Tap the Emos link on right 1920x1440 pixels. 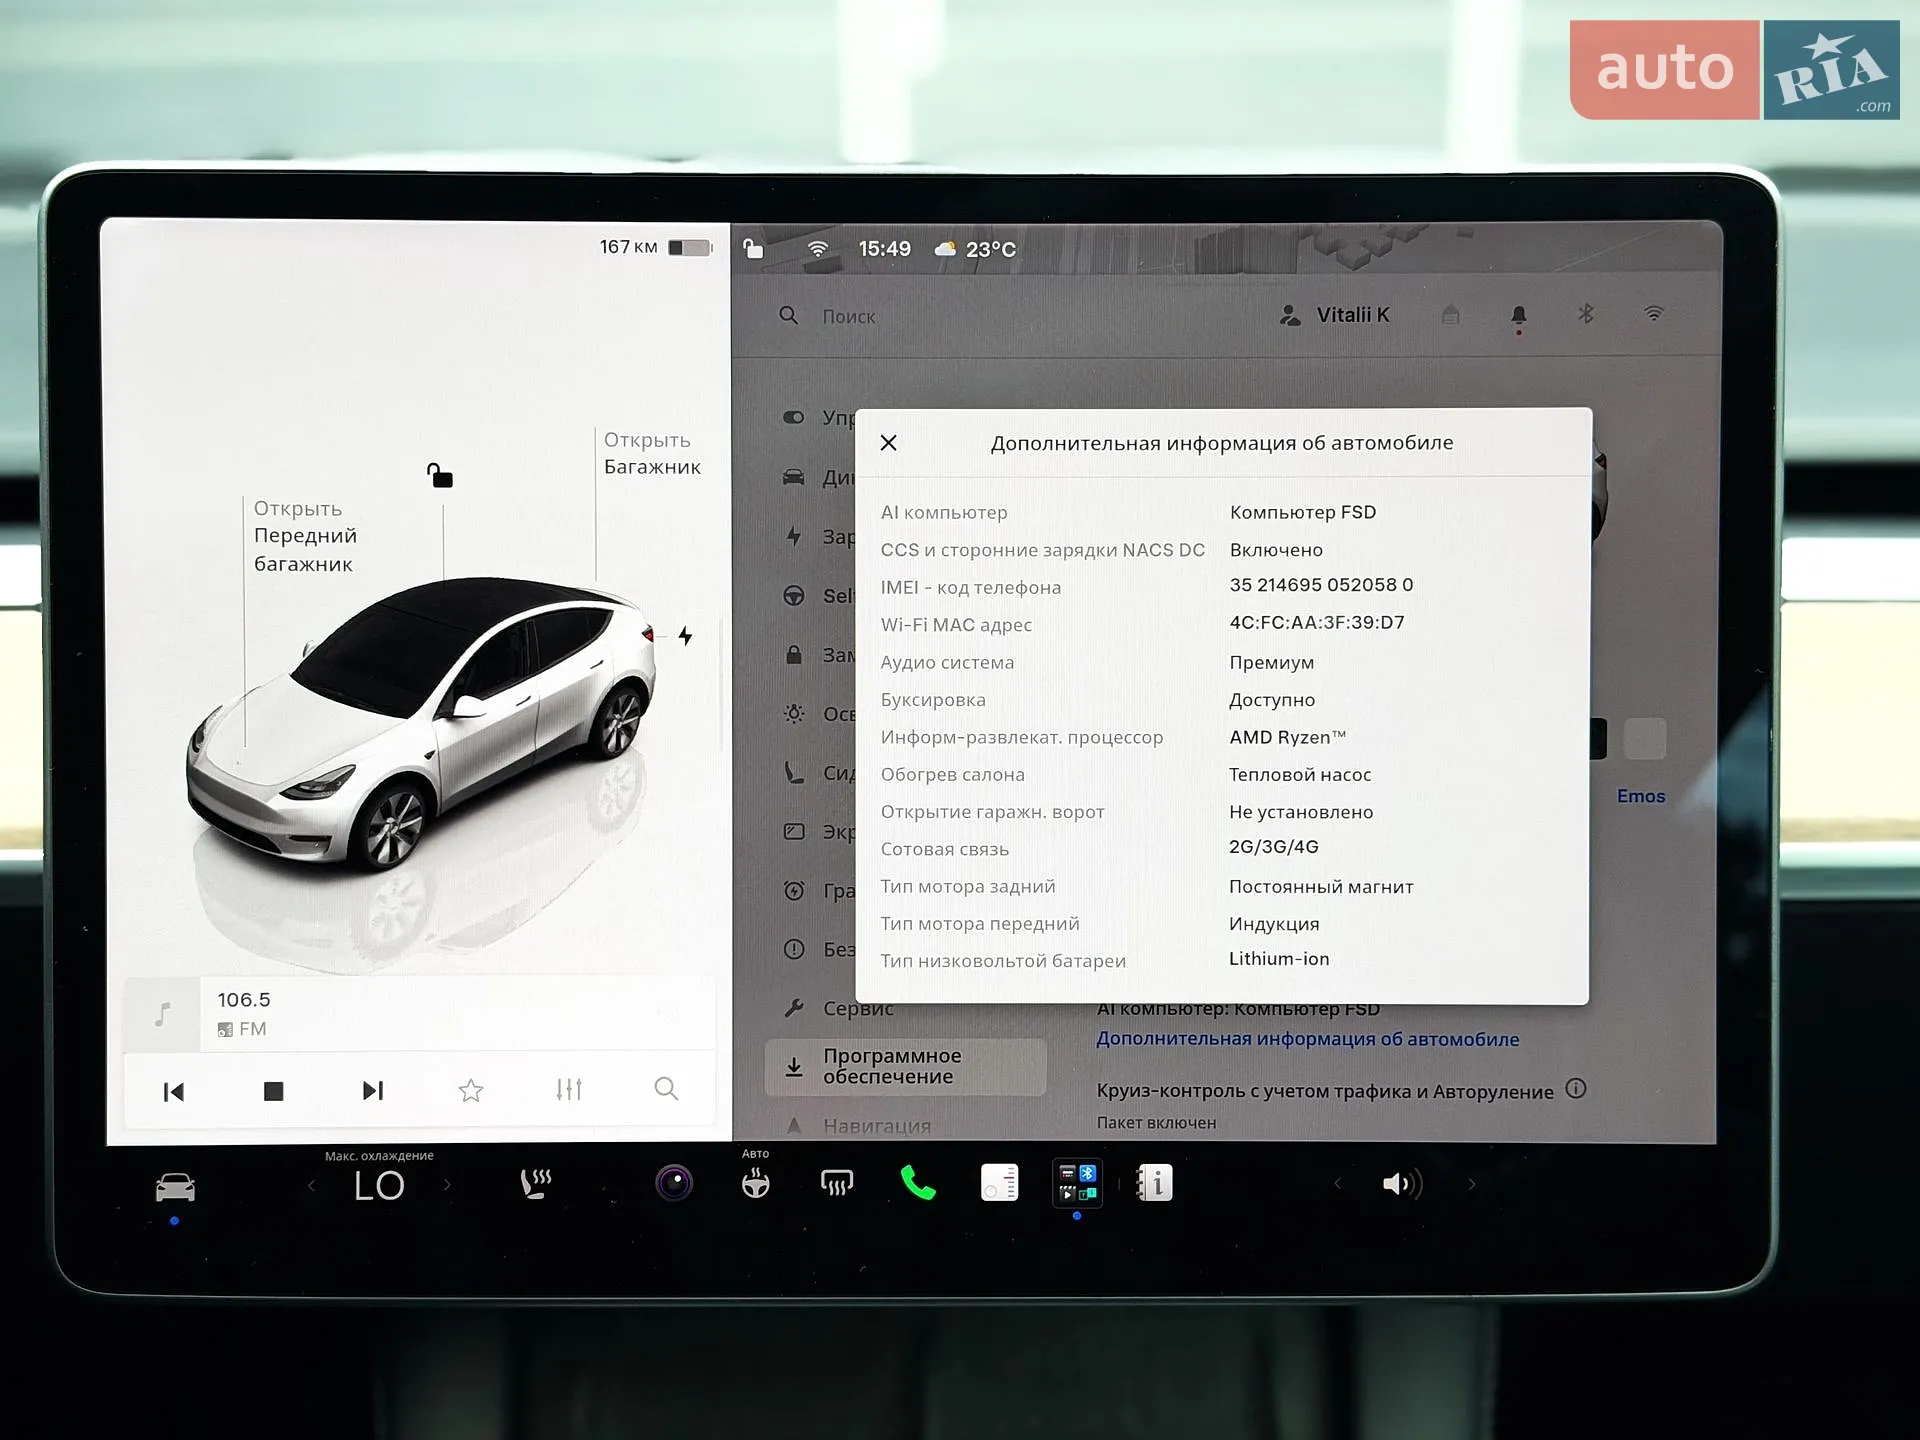pos(1641,796)
